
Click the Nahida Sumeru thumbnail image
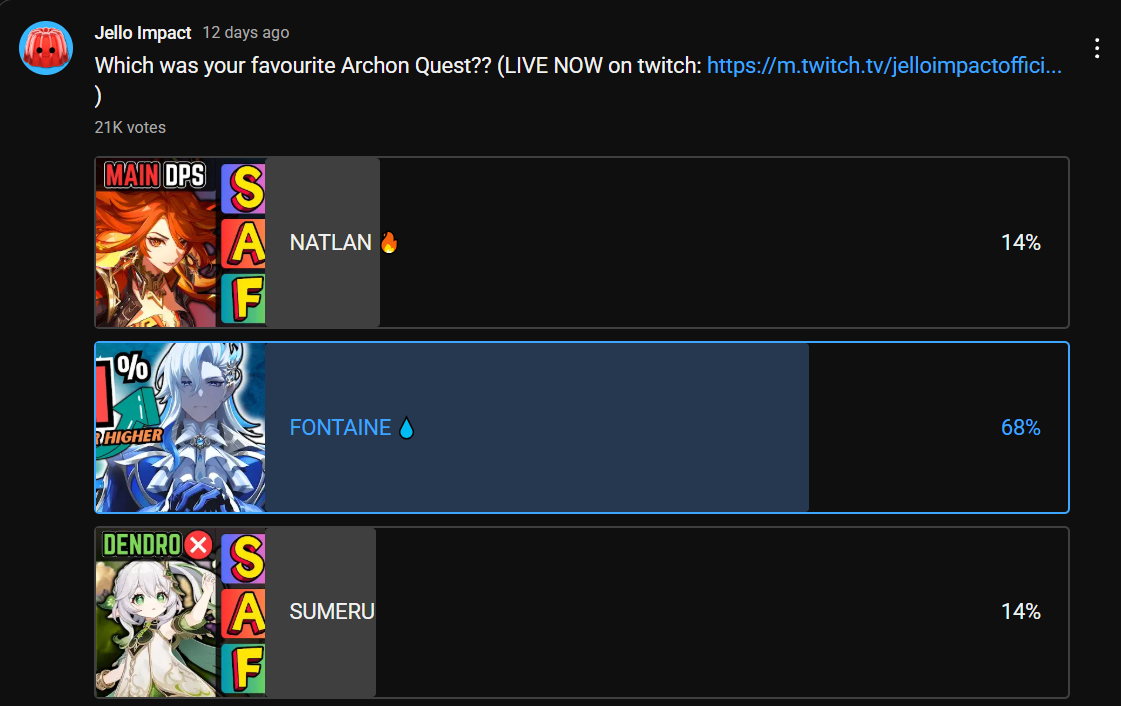[x=180, y=612]
